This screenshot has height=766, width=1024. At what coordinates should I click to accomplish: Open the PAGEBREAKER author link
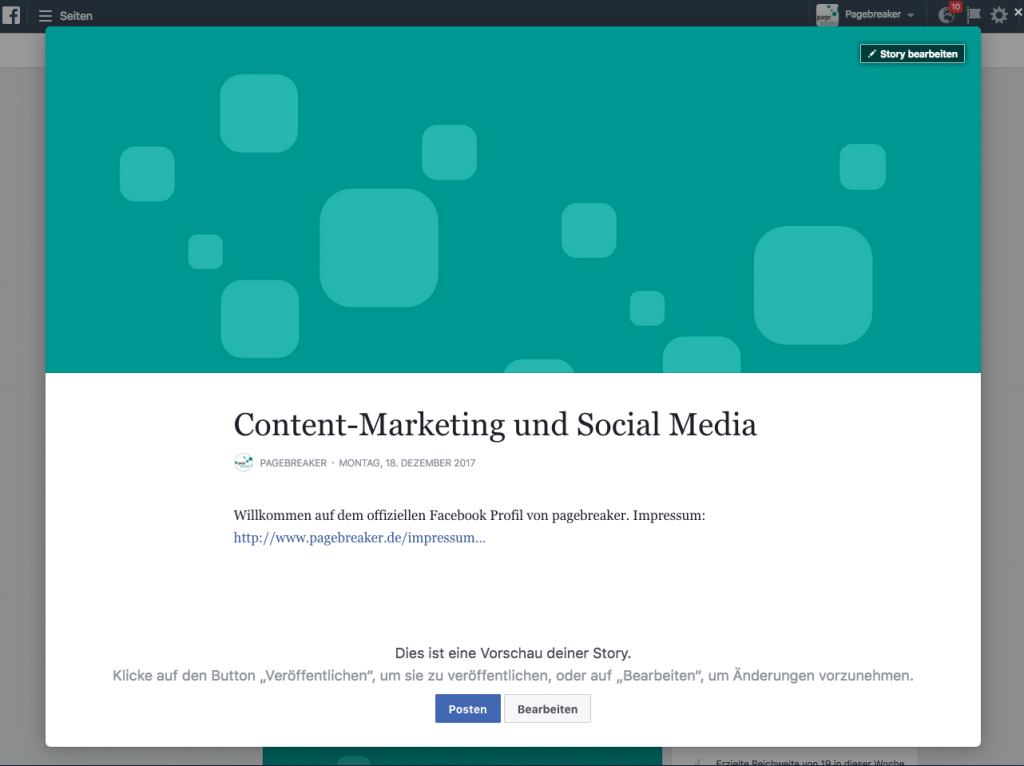(293, 463)
